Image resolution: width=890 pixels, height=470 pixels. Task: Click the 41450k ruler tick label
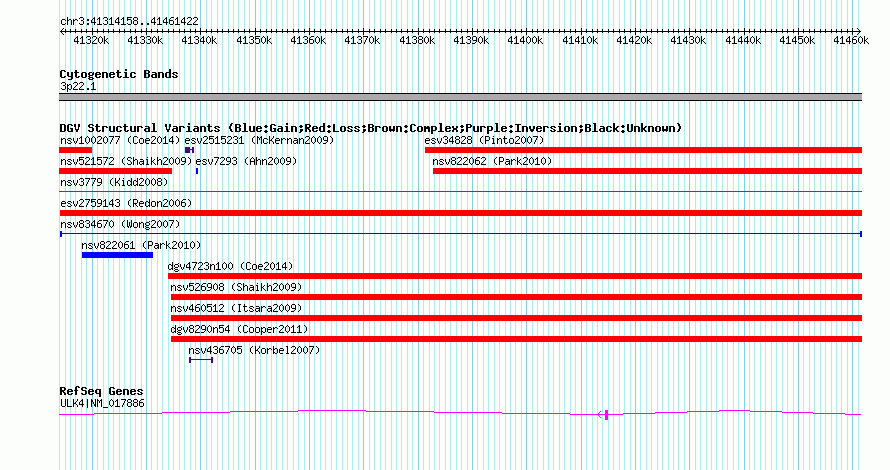[x=797, y=40]
